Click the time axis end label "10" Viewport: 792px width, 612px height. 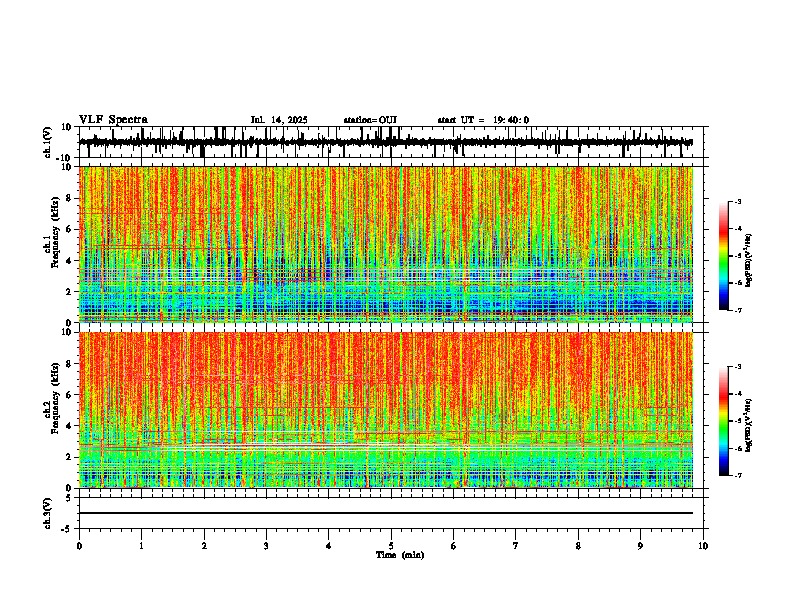click(703, 546)
